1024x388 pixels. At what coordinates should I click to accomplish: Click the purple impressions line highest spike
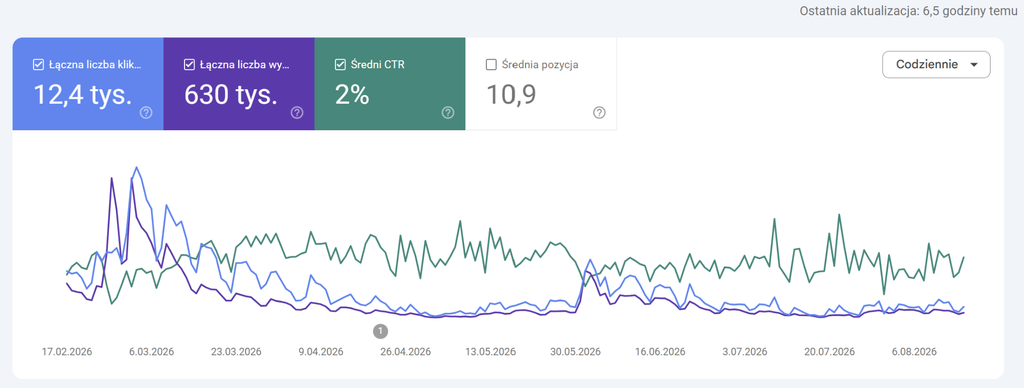112,178
